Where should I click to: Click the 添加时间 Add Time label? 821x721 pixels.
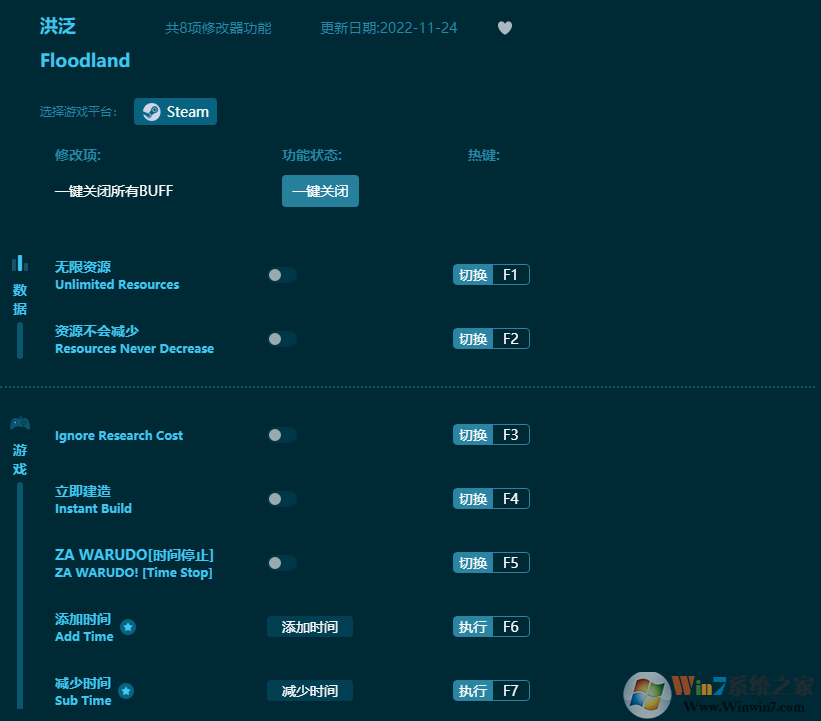84,627
